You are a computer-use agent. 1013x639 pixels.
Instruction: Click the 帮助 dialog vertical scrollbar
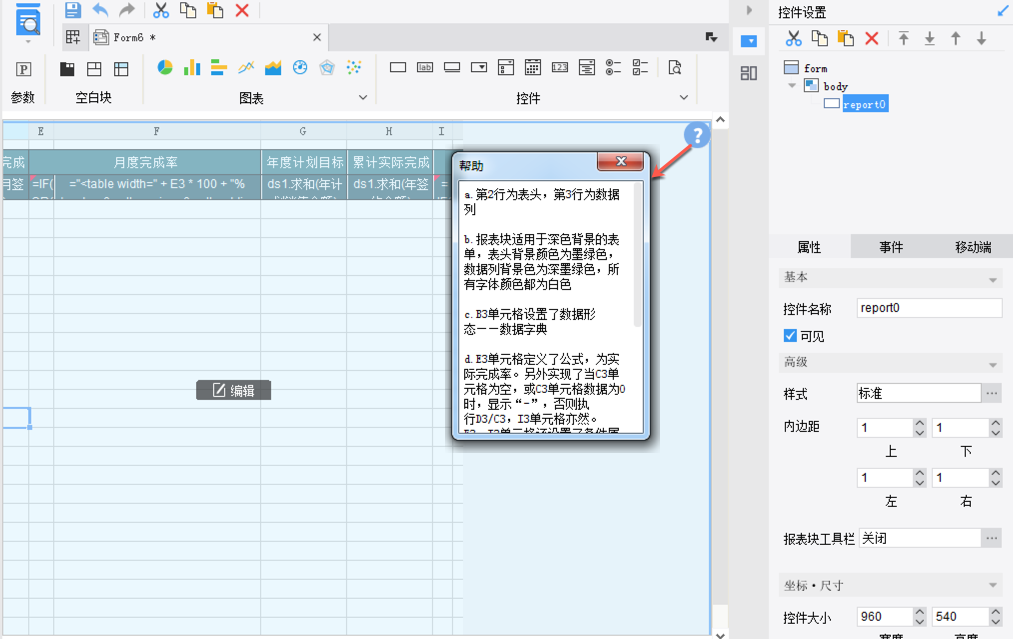638,255
